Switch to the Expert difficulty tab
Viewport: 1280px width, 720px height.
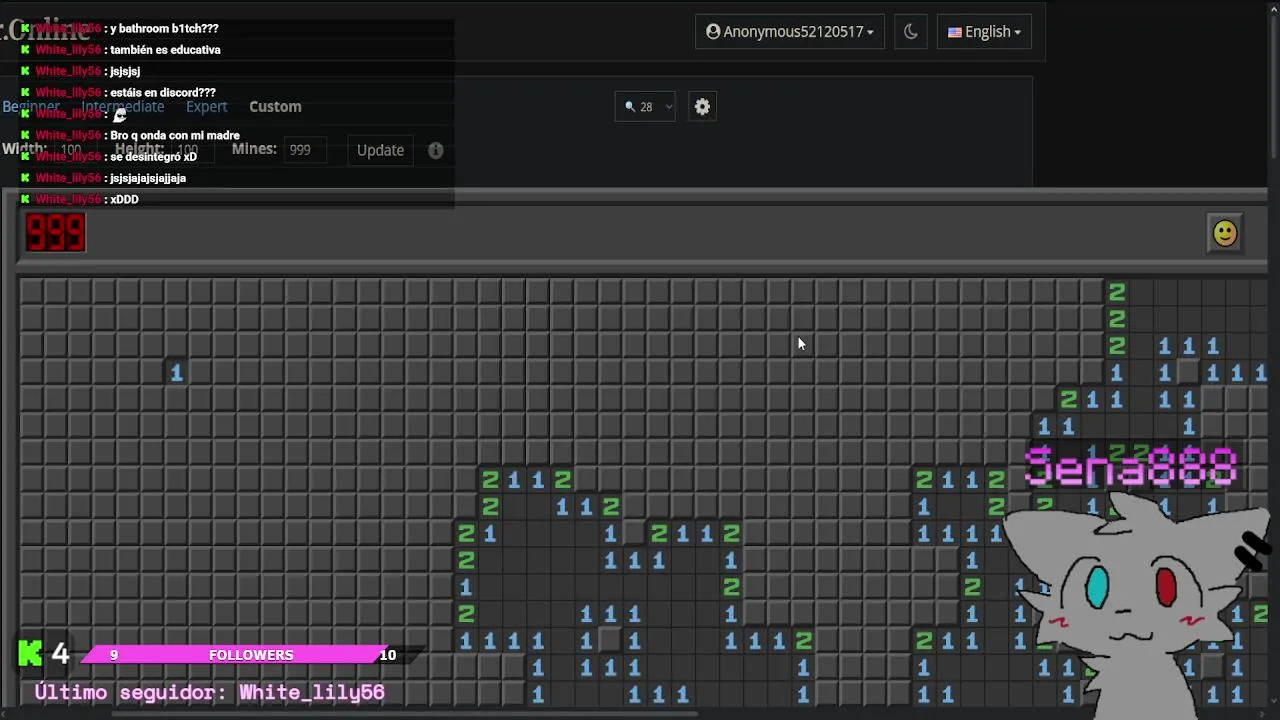click(x=206, y=106)
